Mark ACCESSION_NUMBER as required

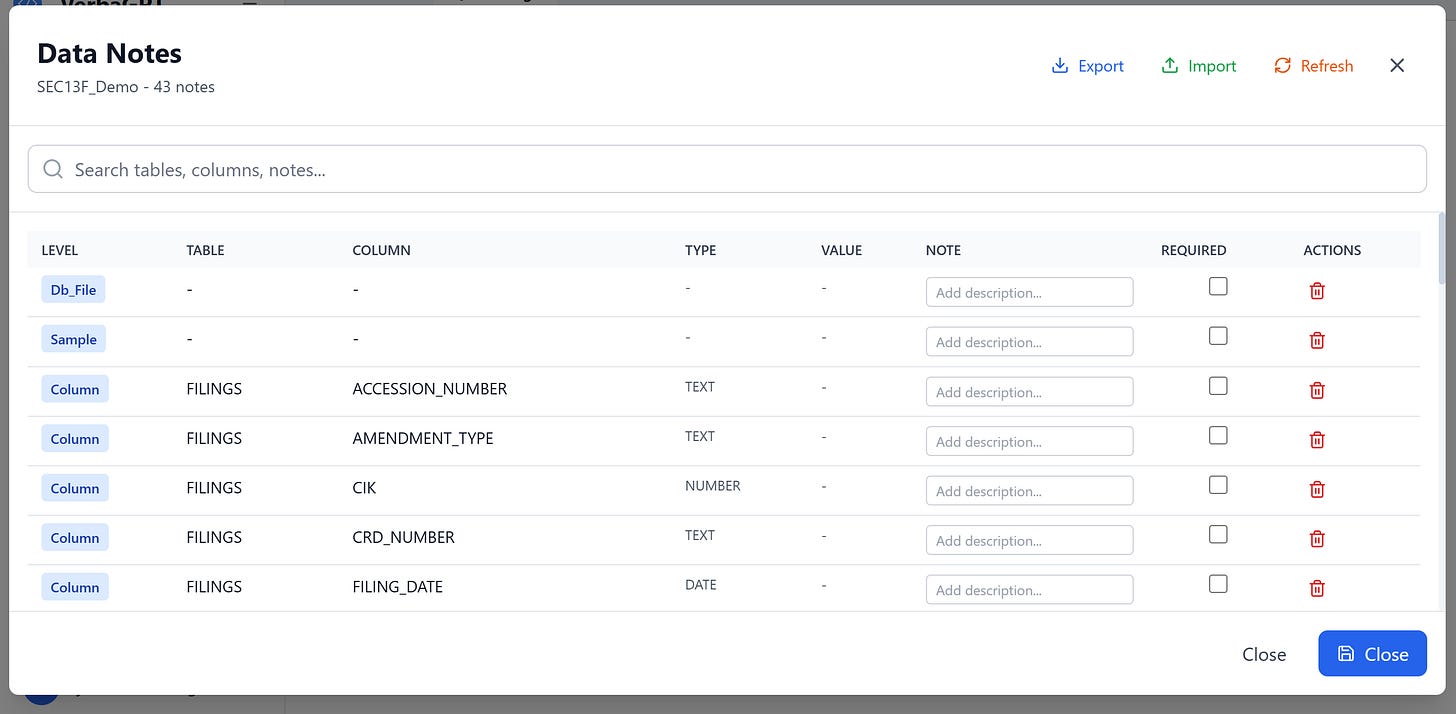point(1218,385)
